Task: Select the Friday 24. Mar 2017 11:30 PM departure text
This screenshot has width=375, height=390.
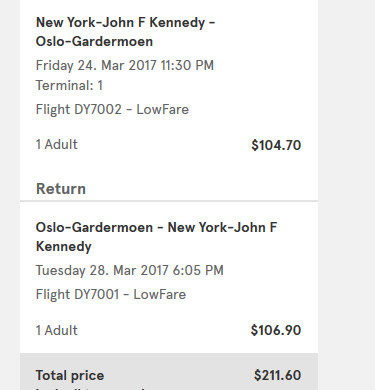Action: pyautogui.click(x=125, y=65)
